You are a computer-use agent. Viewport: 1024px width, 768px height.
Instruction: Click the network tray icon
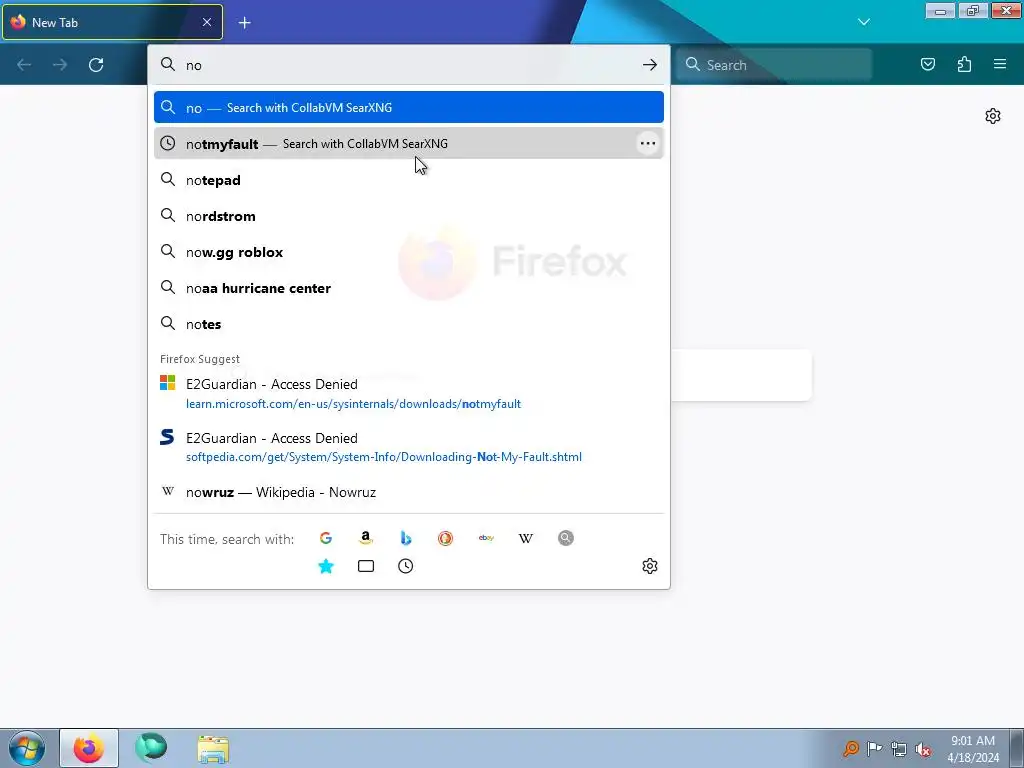tap(899, 749)
